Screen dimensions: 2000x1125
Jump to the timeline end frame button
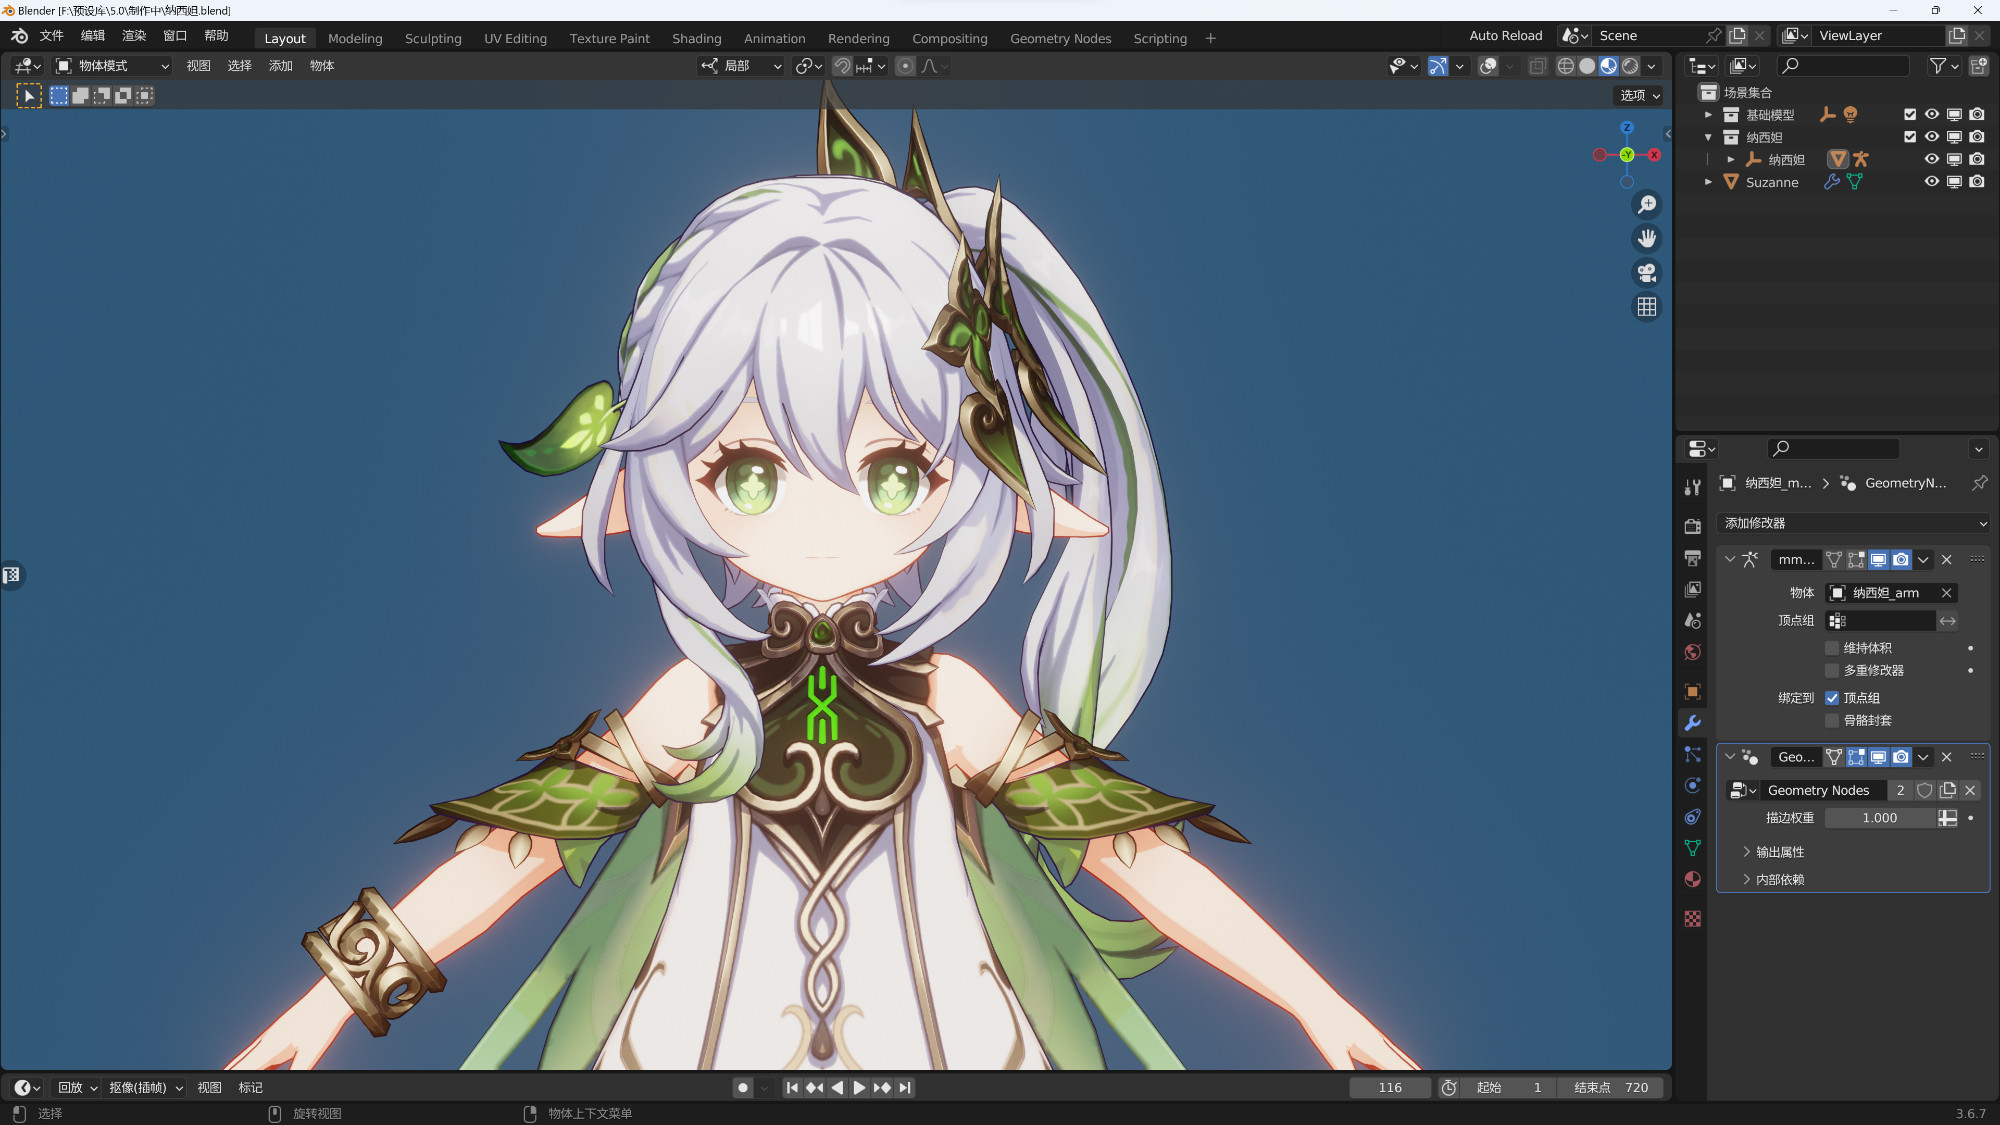(x=905, y=1088)
